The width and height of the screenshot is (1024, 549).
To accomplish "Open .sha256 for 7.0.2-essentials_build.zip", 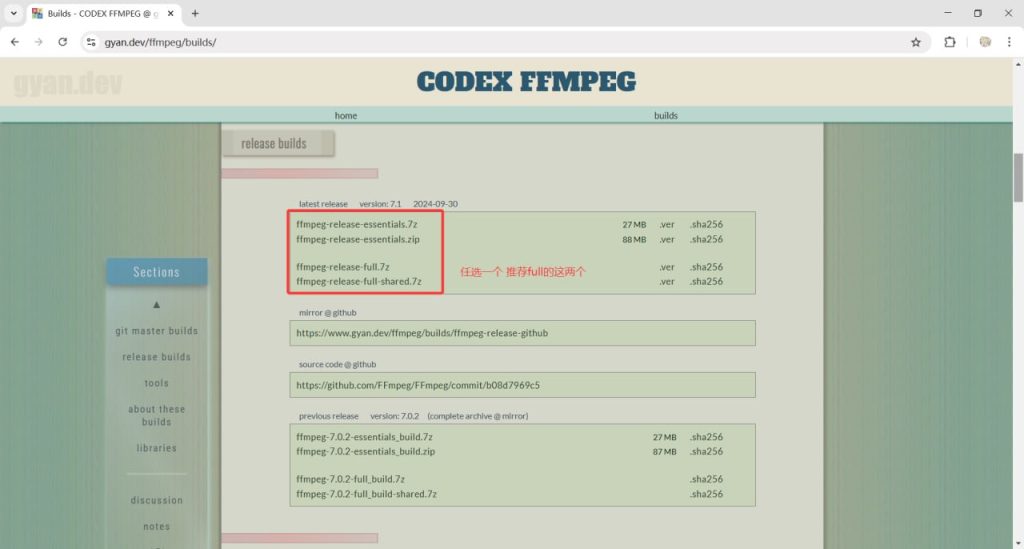I will pos(706,451).
